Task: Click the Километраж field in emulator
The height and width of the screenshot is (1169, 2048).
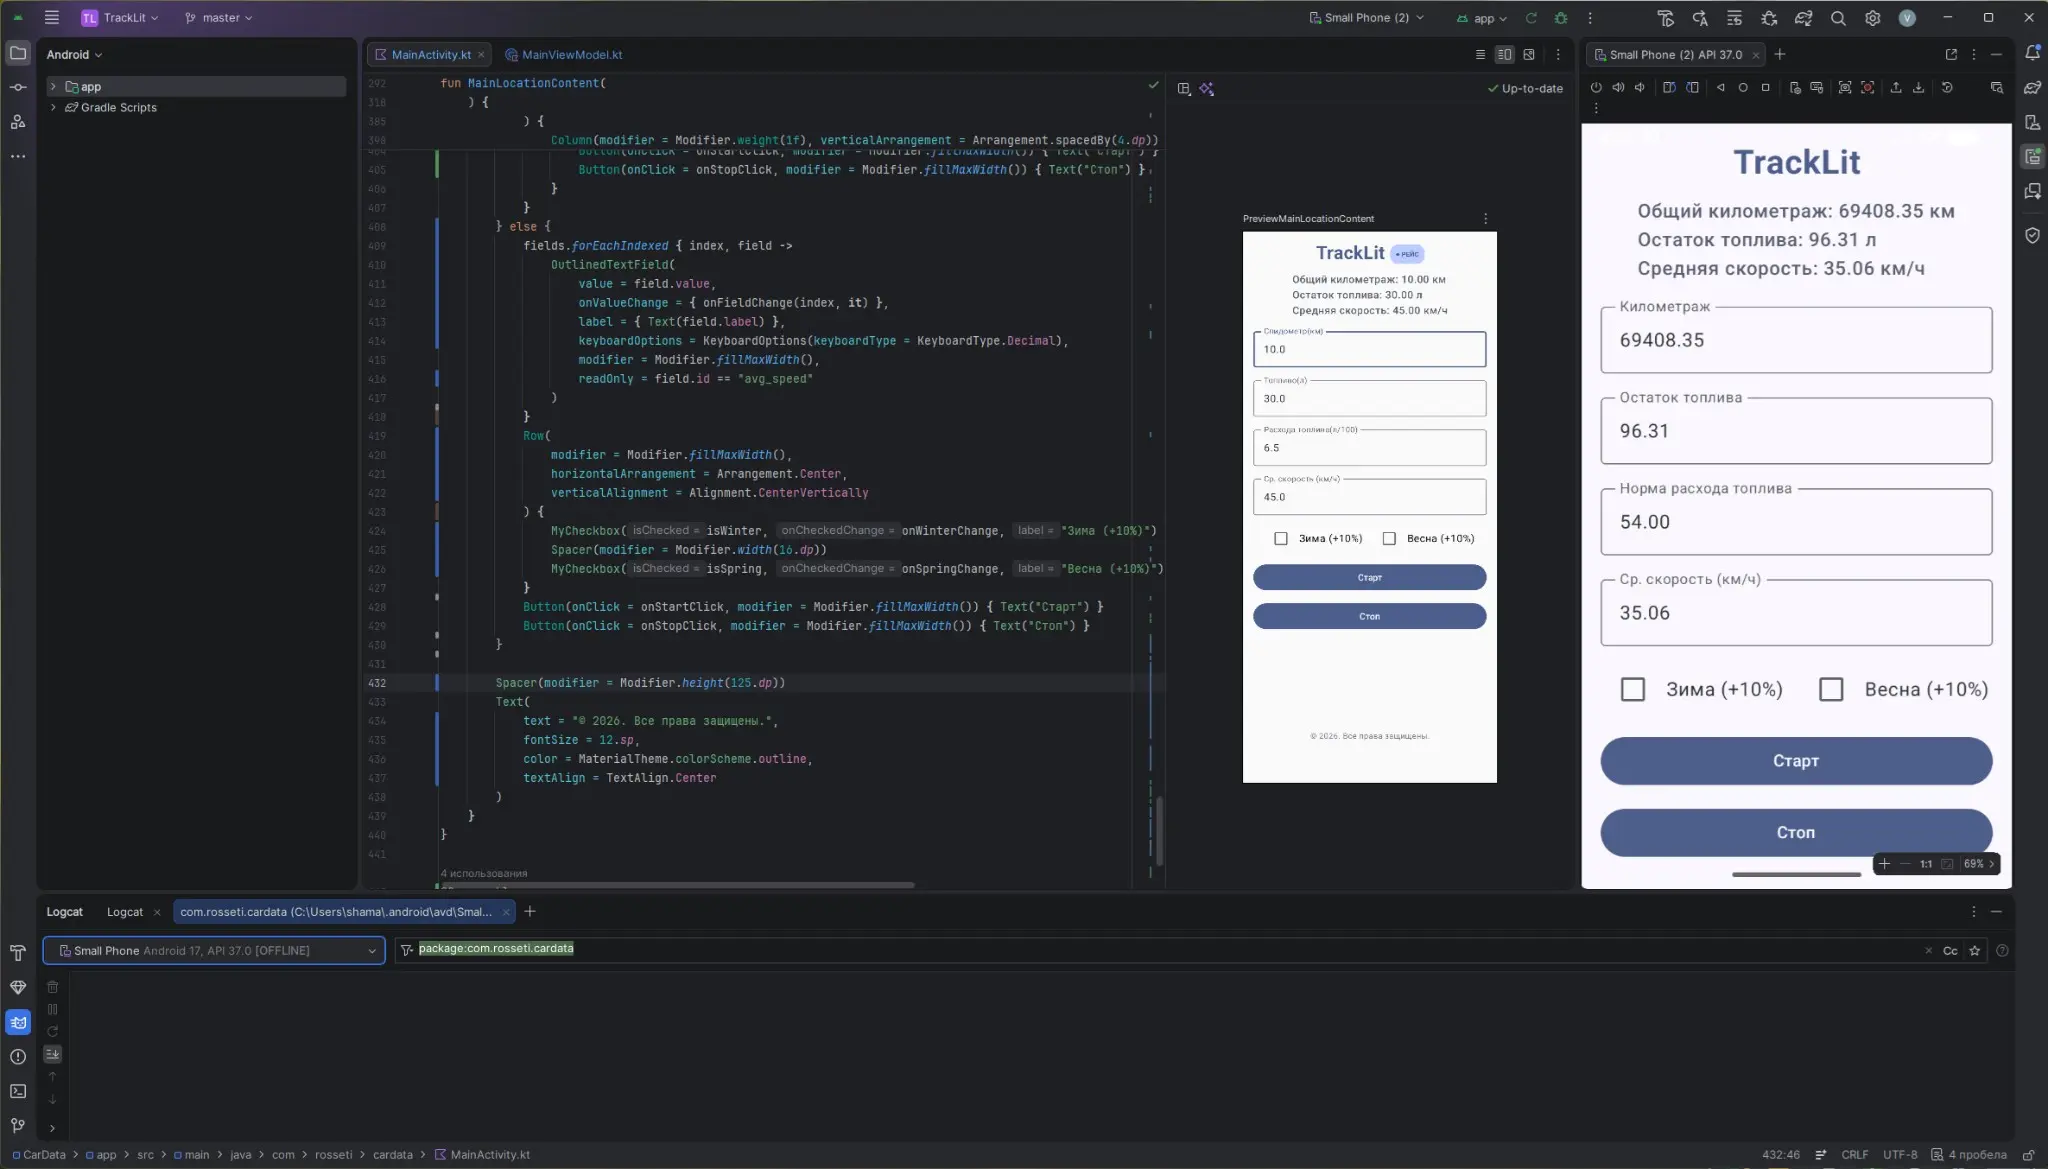Action: point(1796,340)
